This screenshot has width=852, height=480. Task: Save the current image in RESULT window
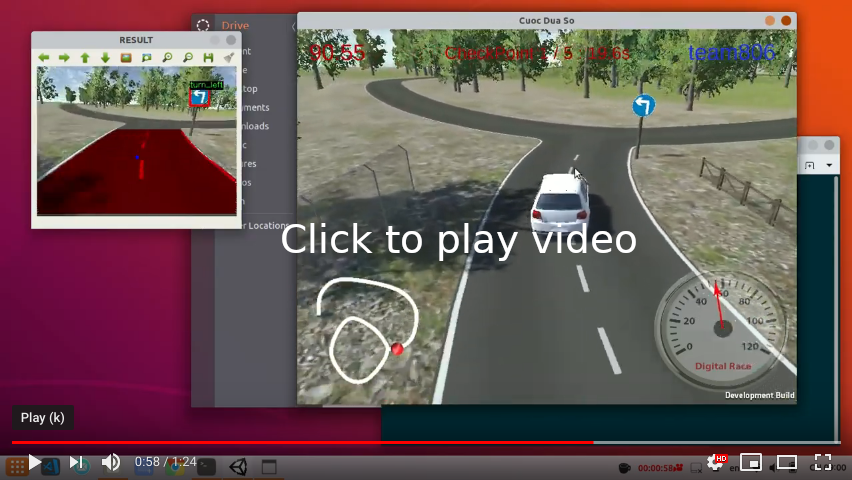click(x=208, y=57)
